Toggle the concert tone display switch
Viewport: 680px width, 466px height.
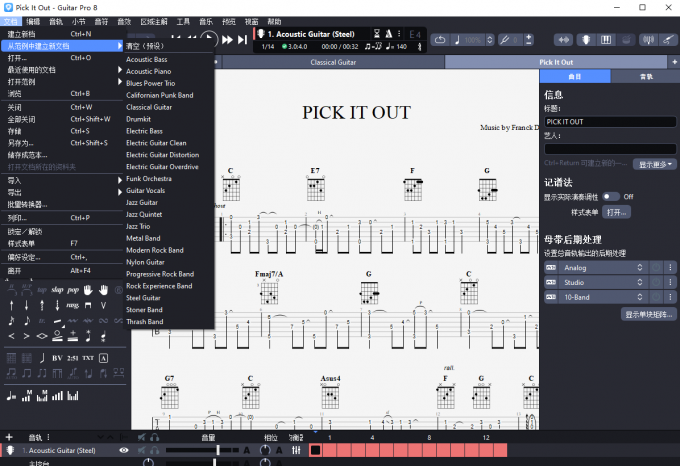point(609,197)
